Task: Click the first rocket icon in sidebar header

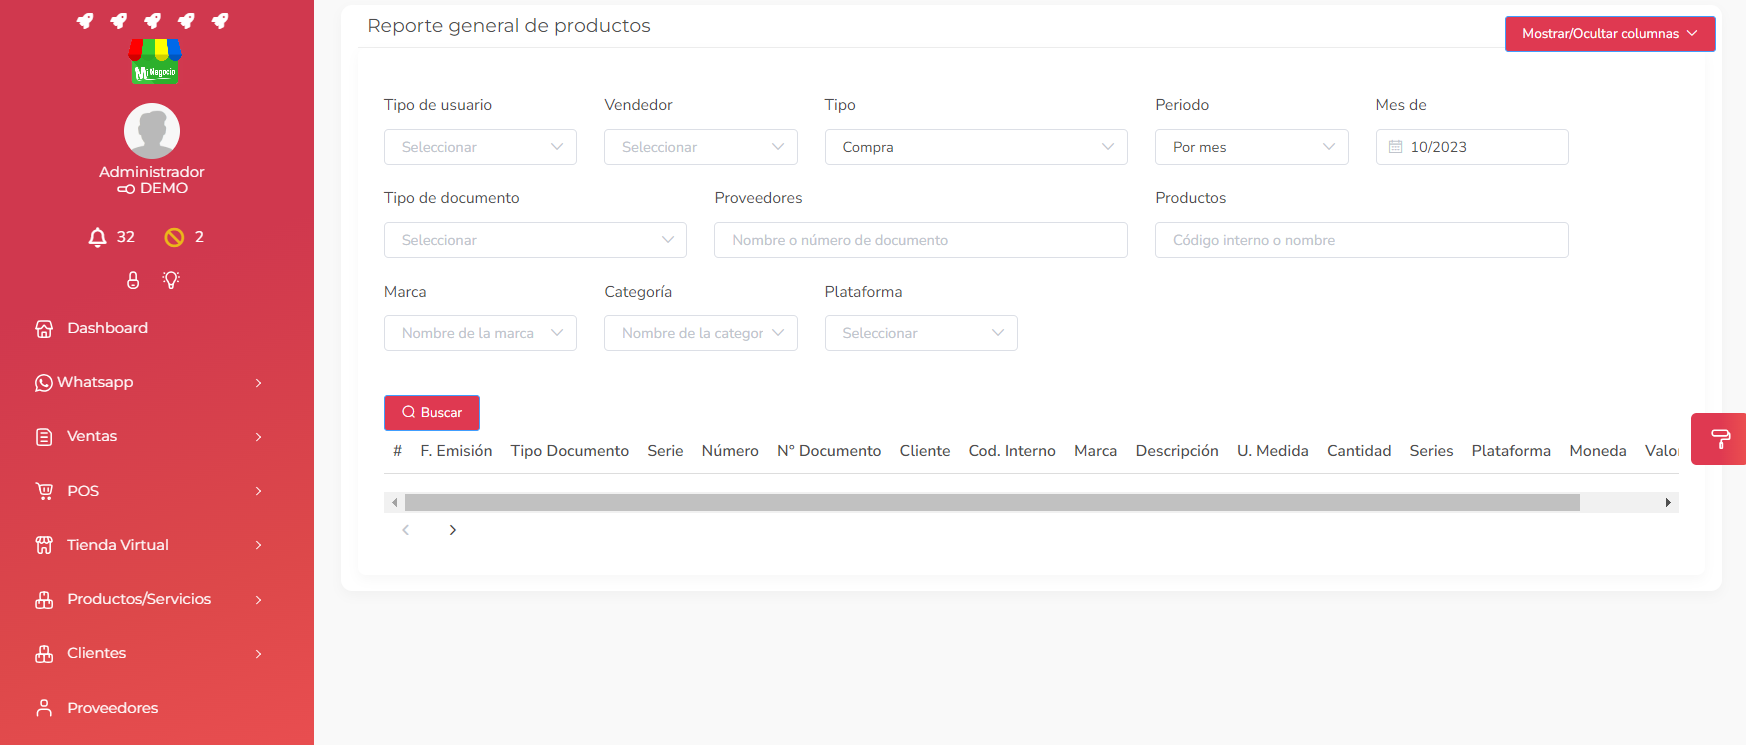Action: [x=85, y=20]
